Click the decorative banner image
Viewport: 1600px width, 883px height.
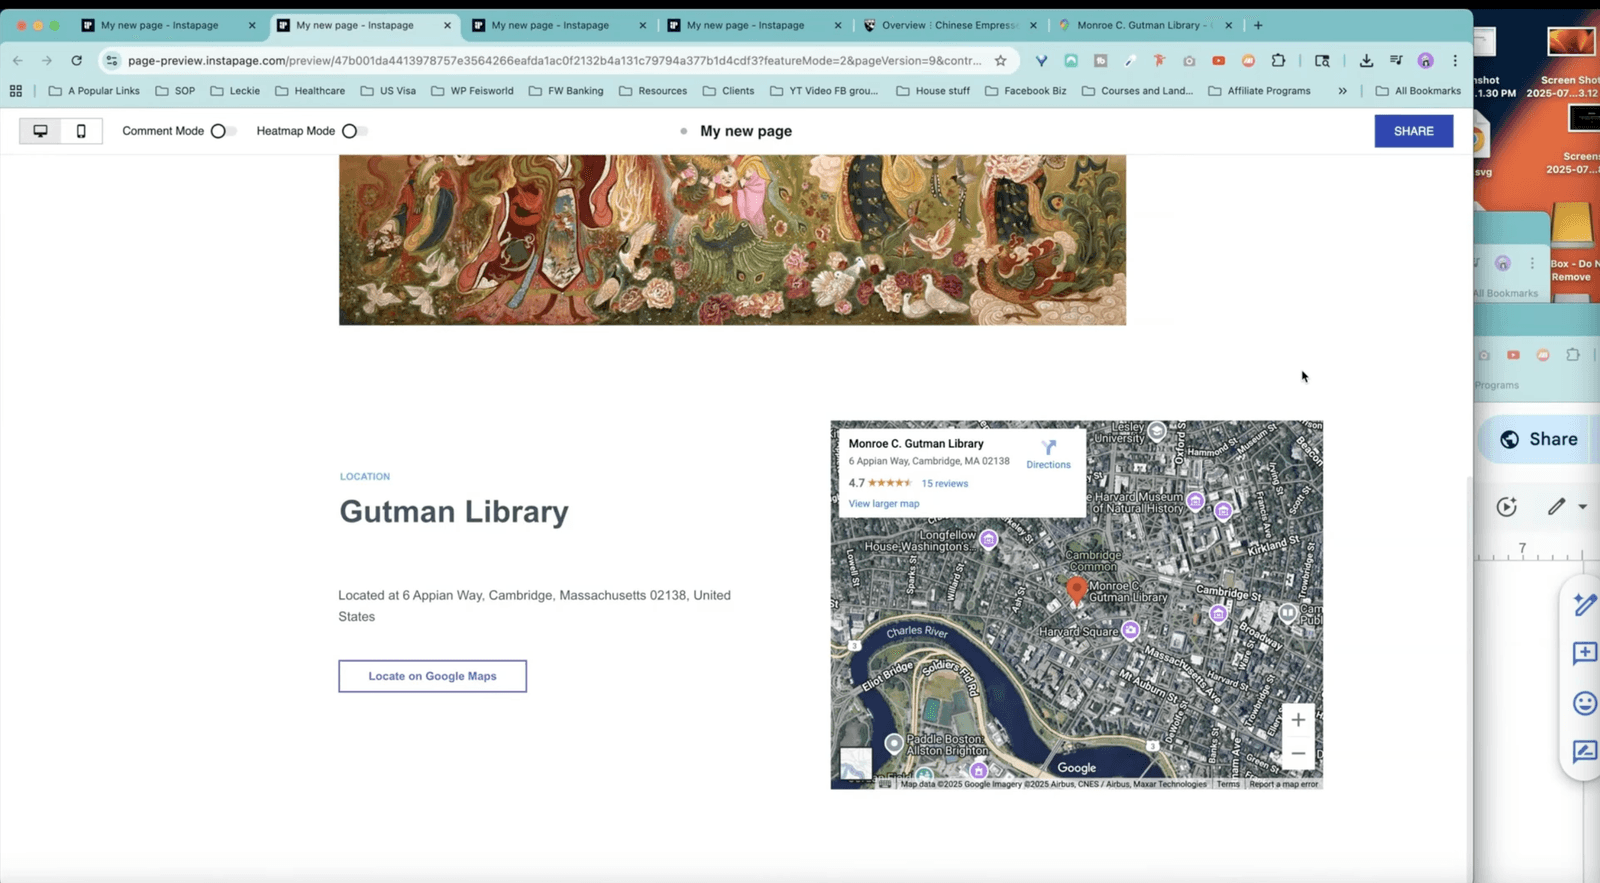(x=732, y=240)
